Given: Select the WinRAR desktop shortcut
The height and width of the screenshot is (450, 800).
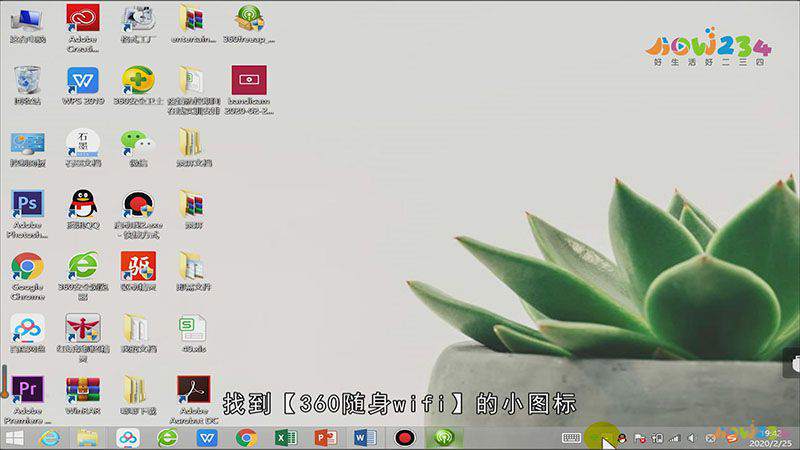Looking at the screenshot, I should coord(83,395).
